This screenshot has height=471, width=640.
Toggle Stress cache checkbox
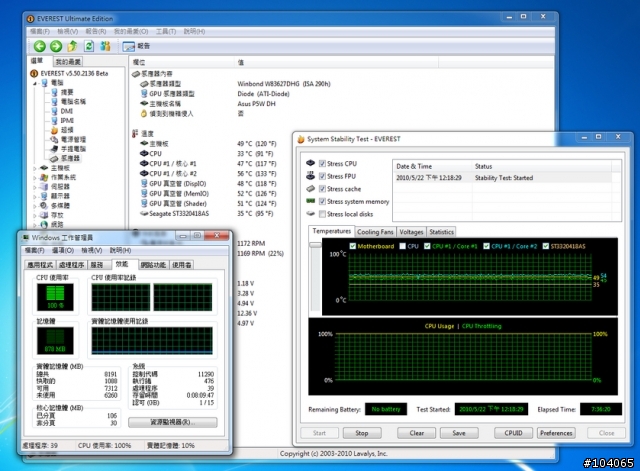(x=322, y=189)
